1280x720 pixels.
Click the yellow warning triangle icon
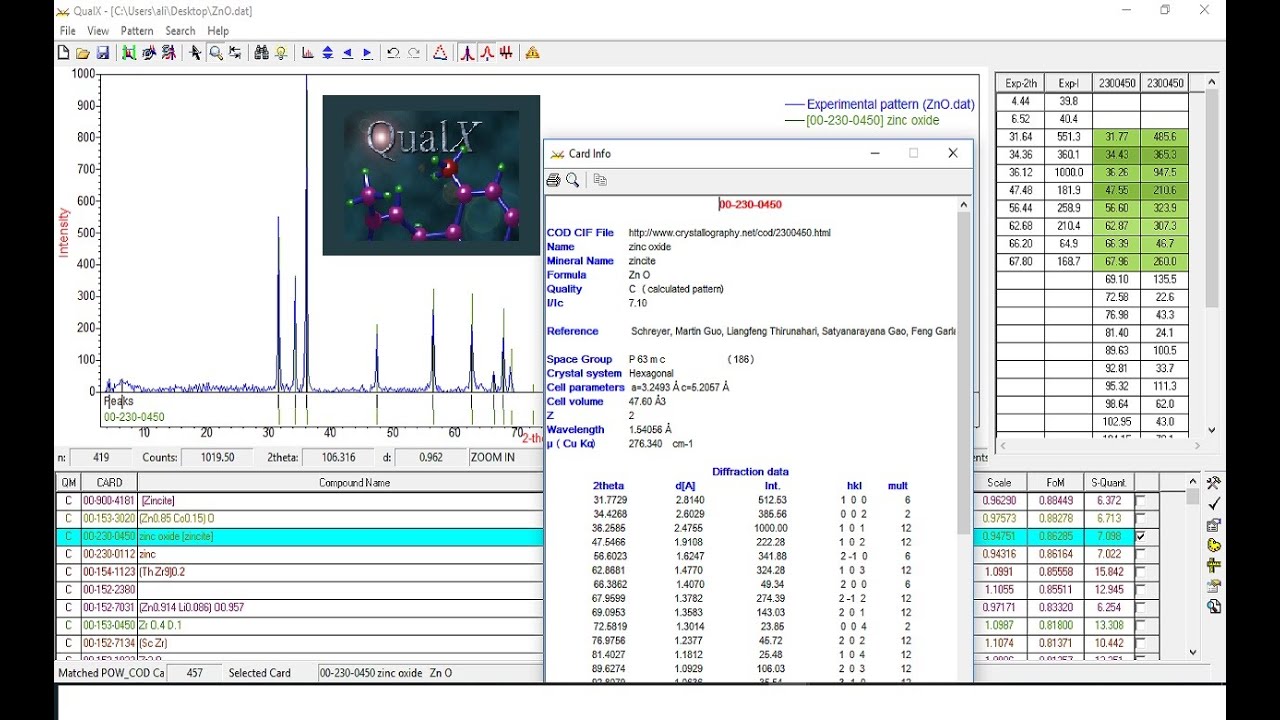click(532, 53)
